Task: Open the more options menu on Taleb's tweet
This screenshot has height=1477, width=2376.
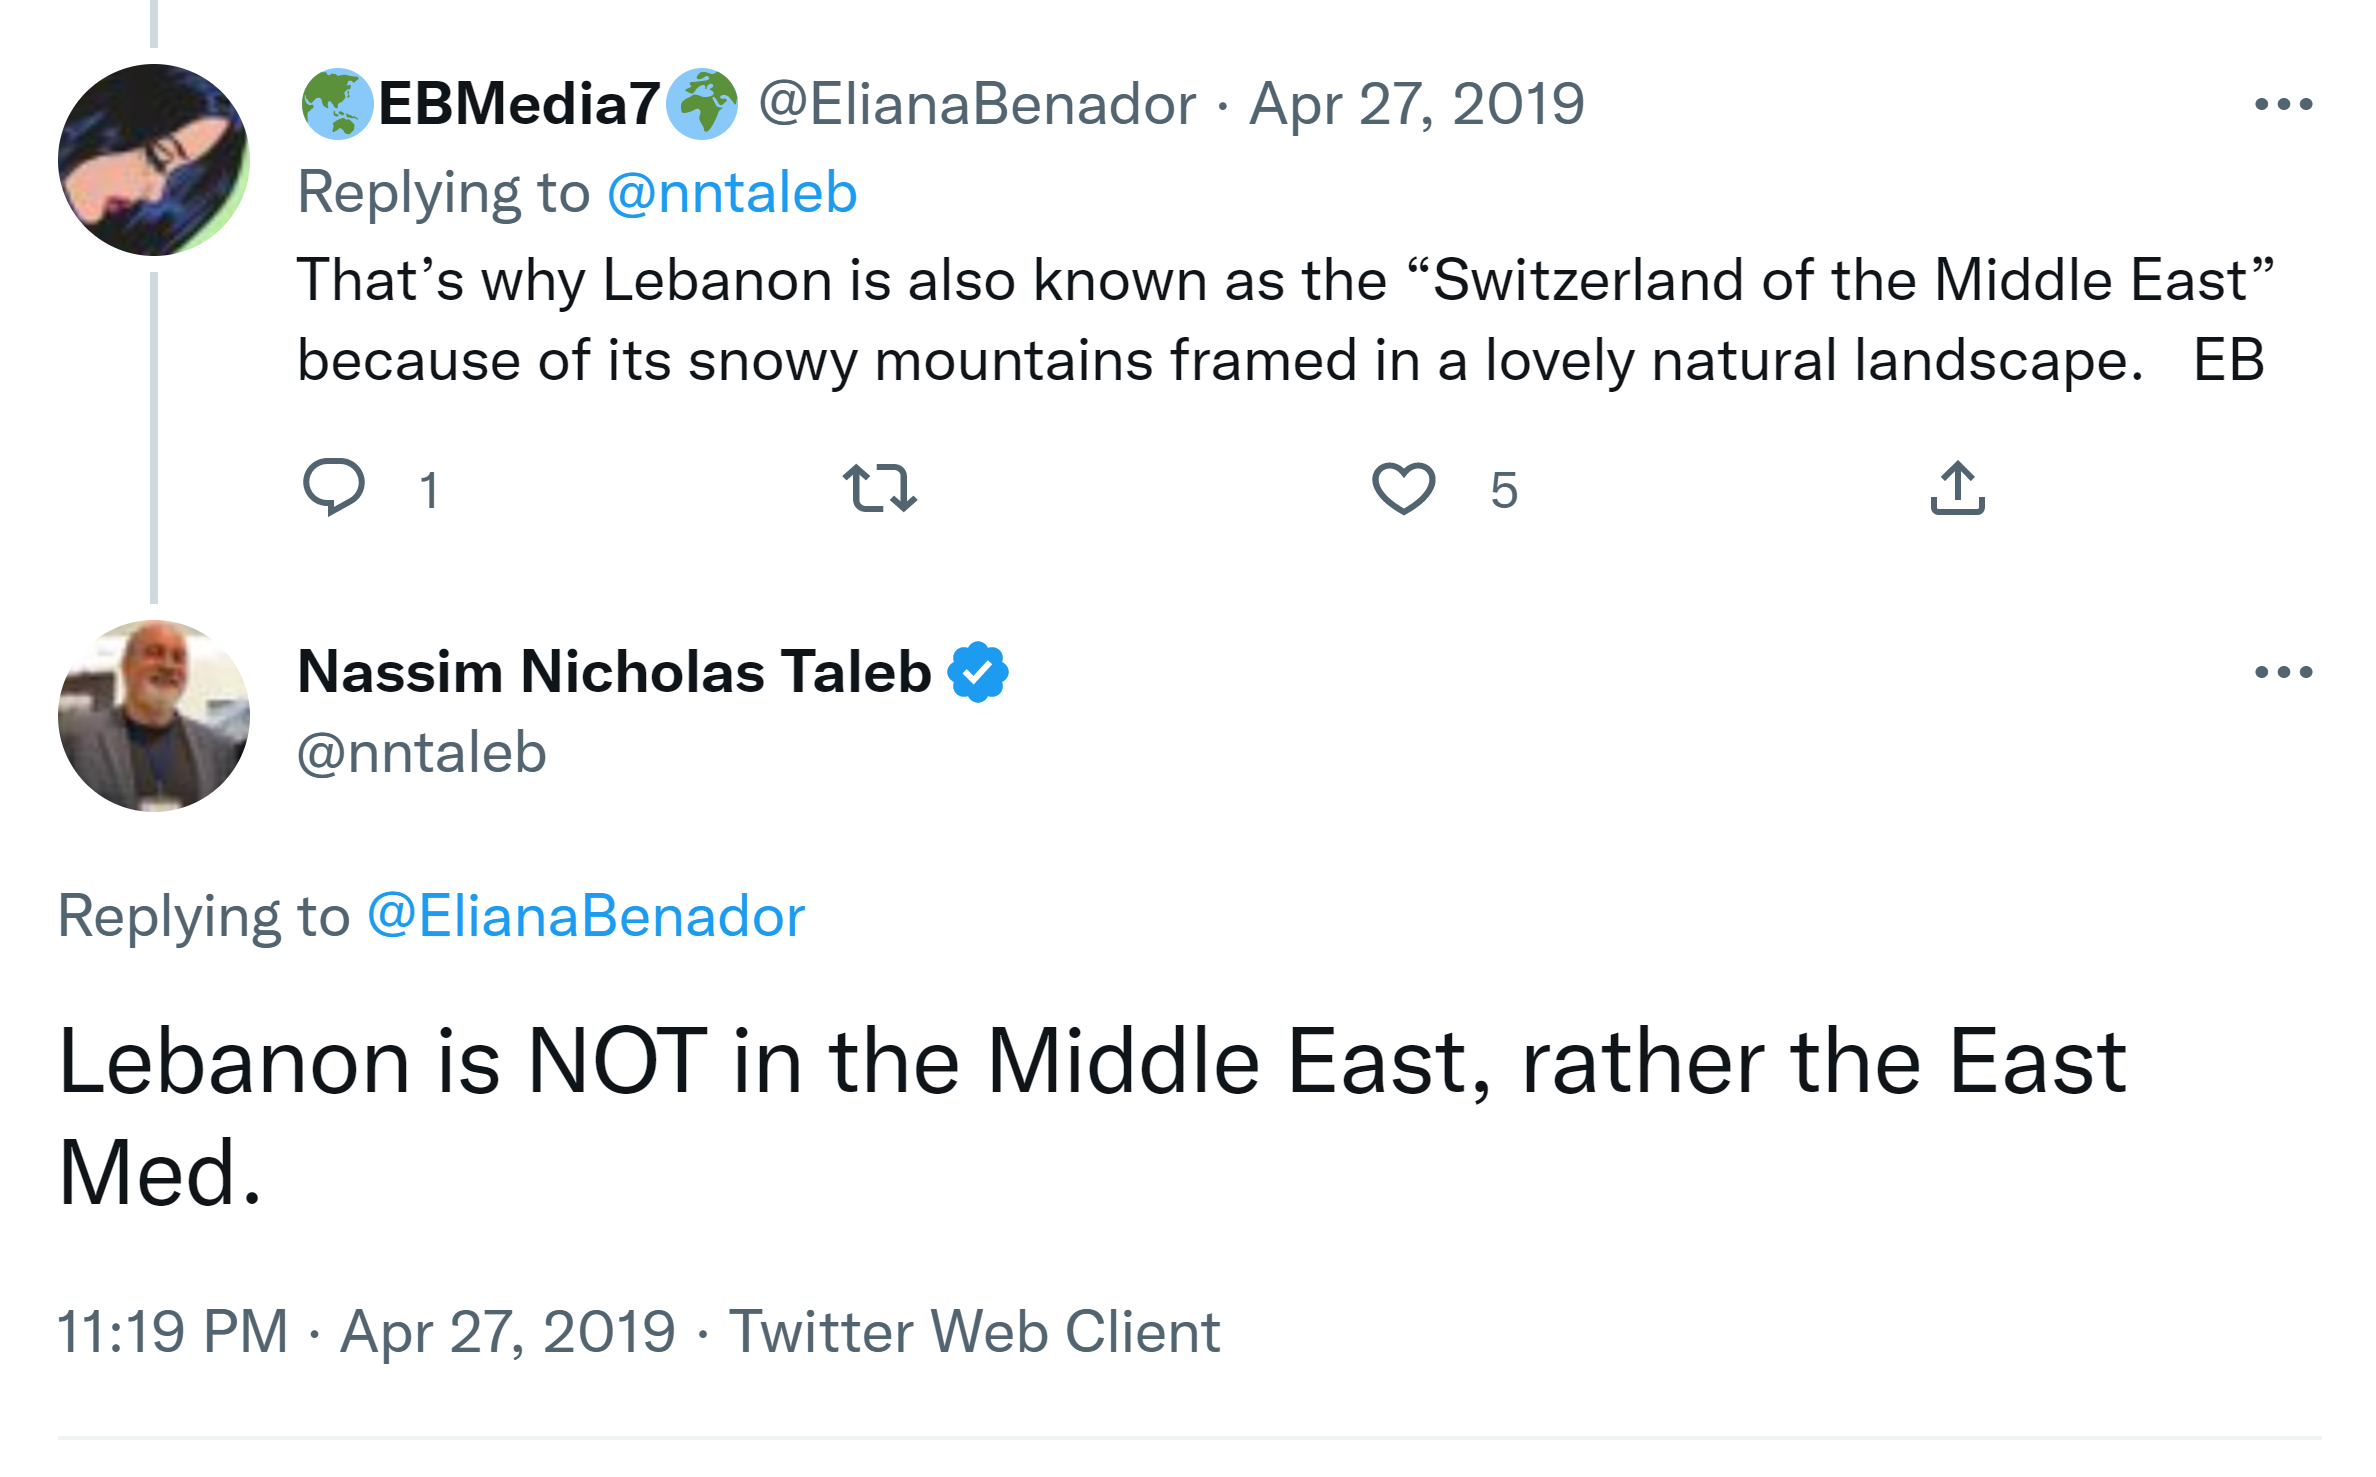Action: [2283, 672]
